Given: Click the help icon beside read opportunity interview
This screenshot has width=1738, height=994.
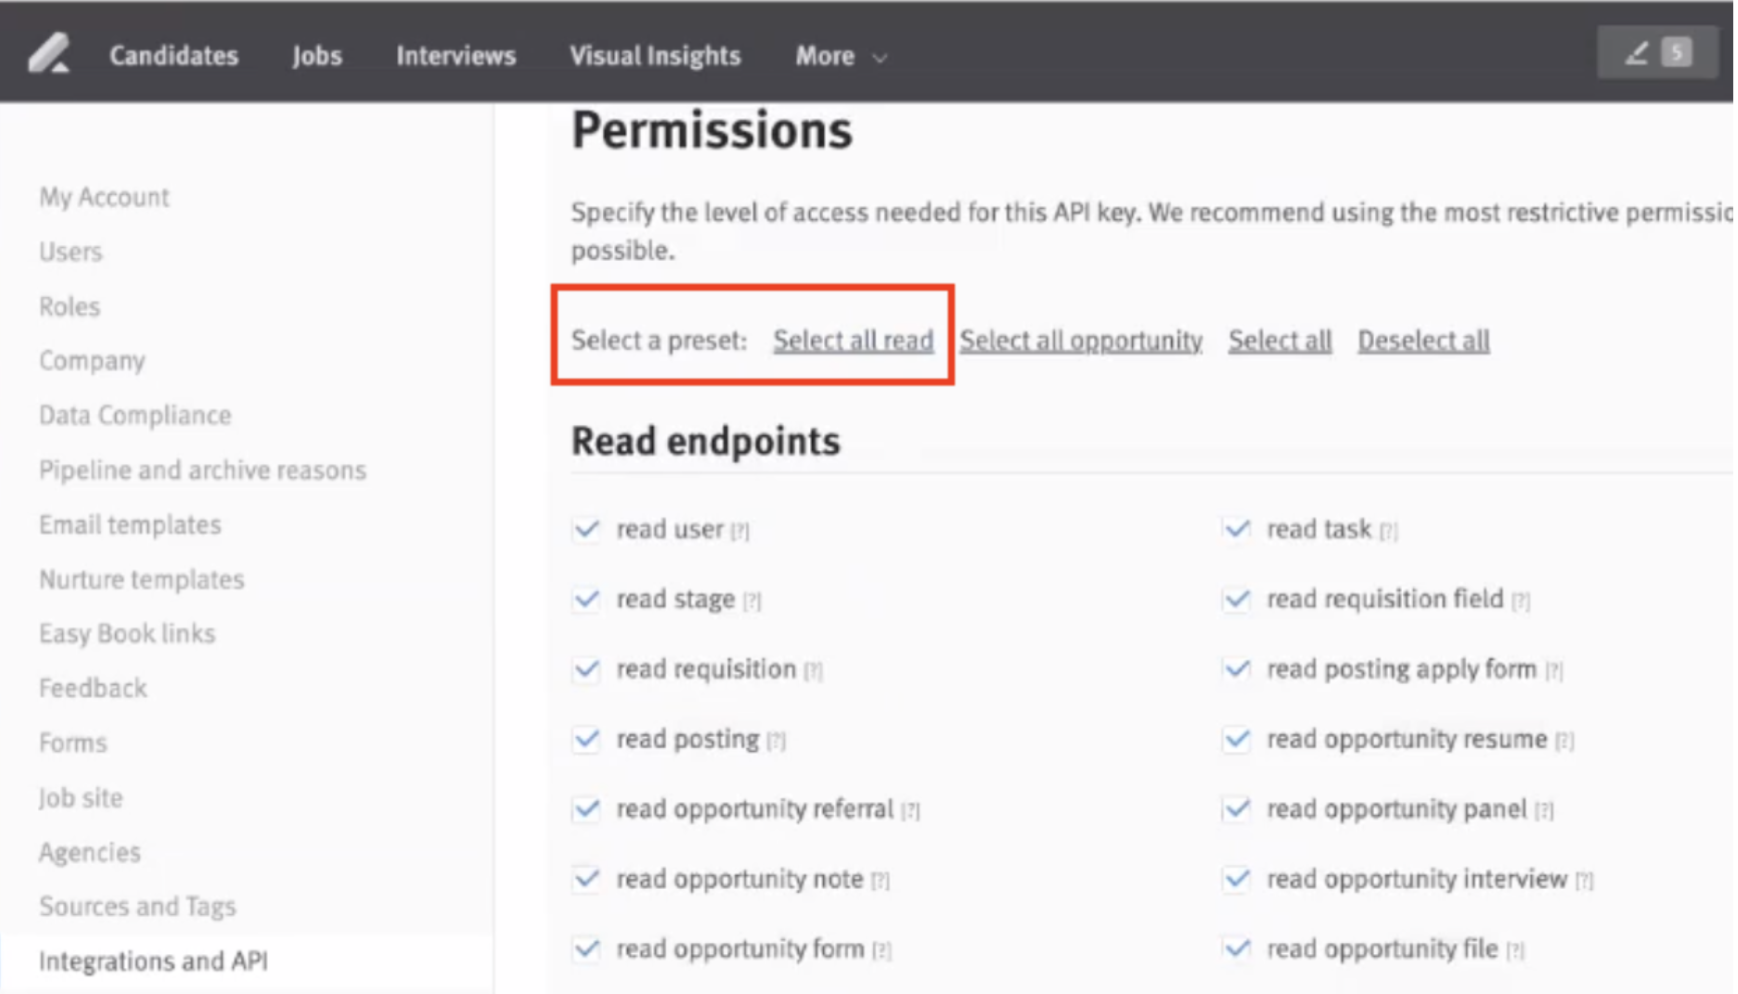Looking at the screenshot, I should click(x=1585, y=881).
